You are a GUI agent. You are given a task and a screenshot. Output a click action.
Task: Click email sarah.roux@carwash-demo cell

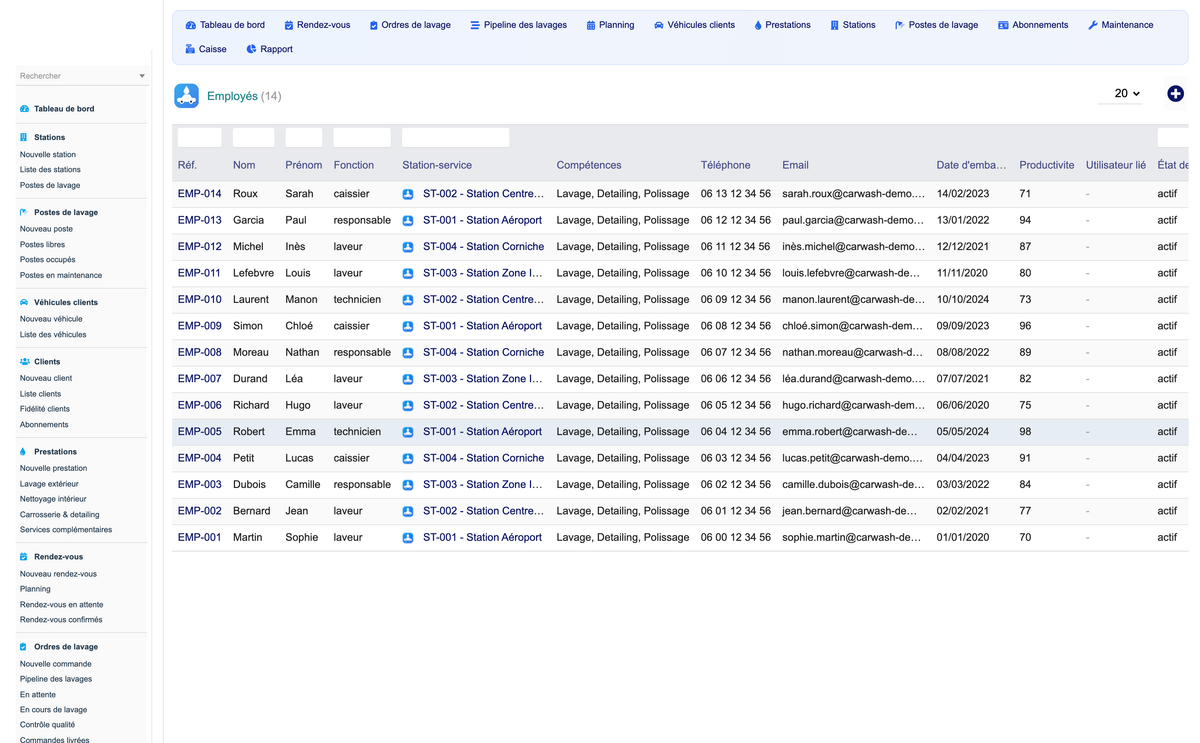[x=853, y=194]
